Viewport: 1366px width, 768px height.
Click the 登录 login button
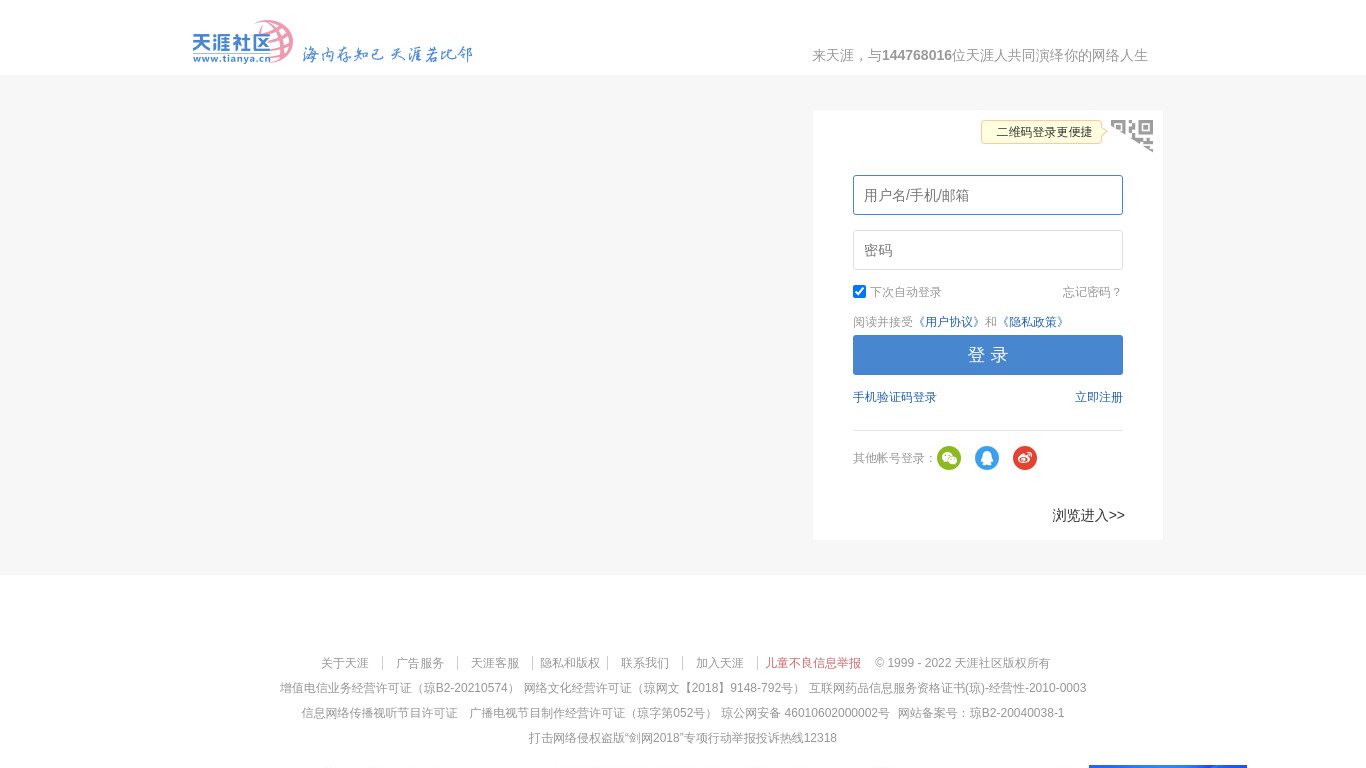[988, 355]
